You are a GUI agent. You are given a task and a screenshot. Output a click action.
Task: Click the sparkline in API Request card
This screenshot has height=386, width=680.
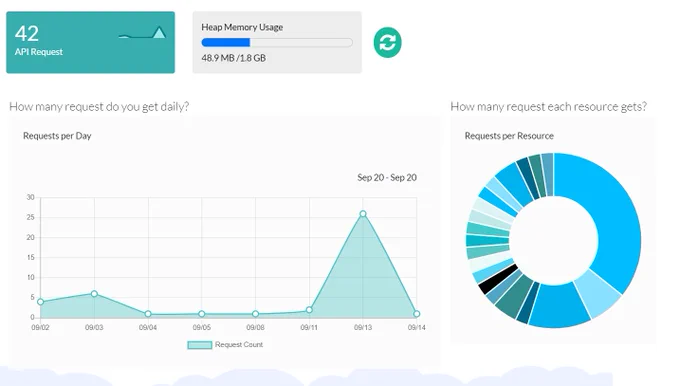coord(142,33)
